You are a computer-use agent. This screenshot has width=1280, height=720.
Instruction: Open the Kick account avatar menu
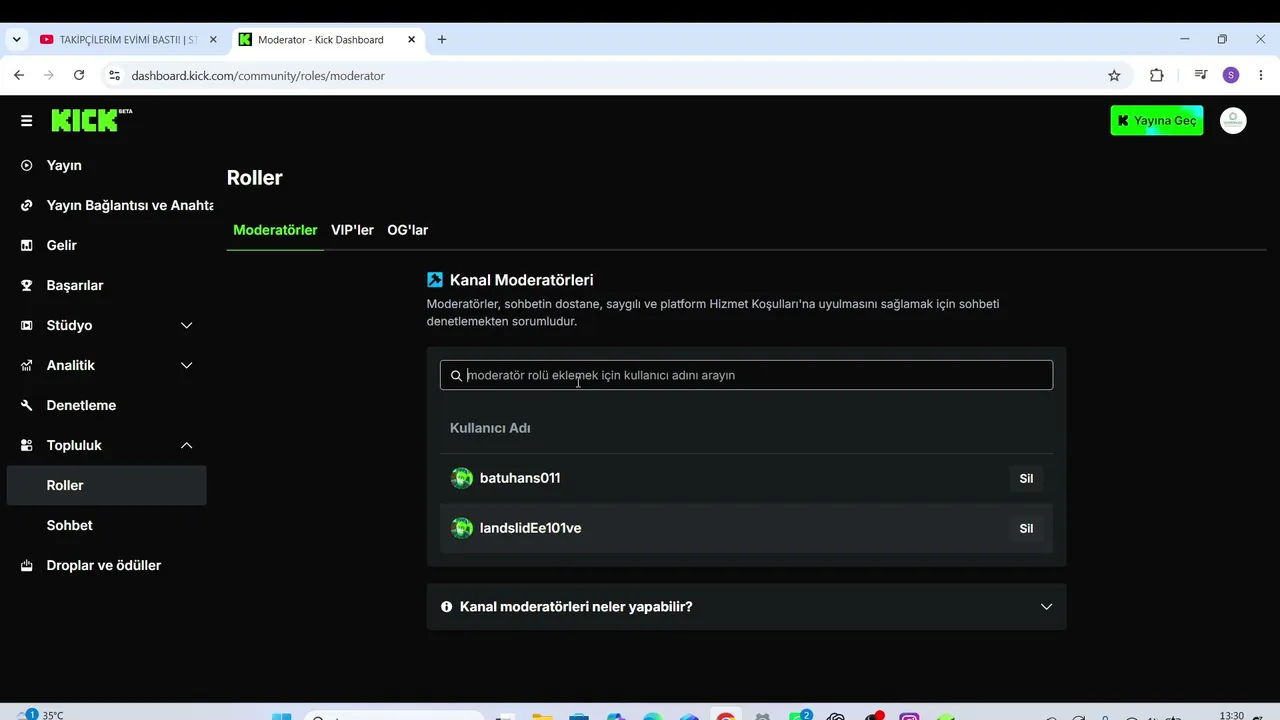(1233, 121)
